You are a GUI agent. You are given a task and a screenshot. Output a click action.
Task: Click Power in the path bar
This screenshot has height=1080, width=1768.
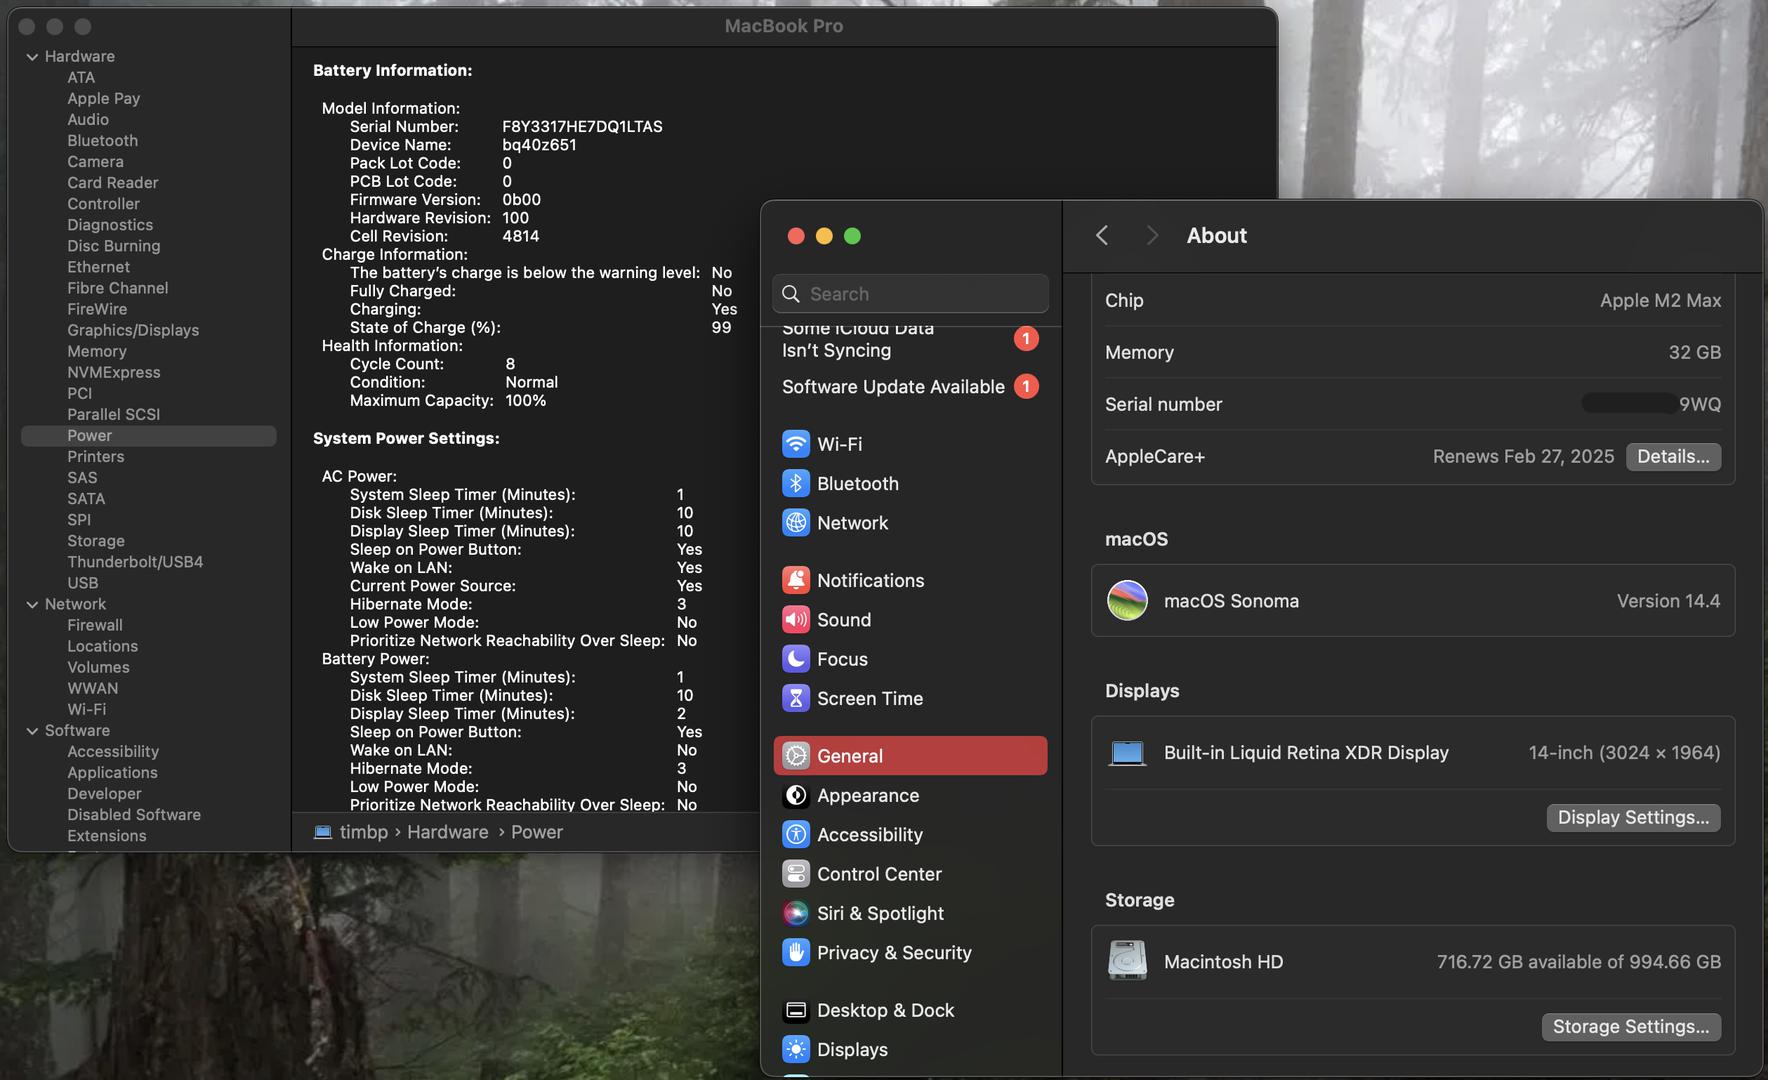click(537, 832)
